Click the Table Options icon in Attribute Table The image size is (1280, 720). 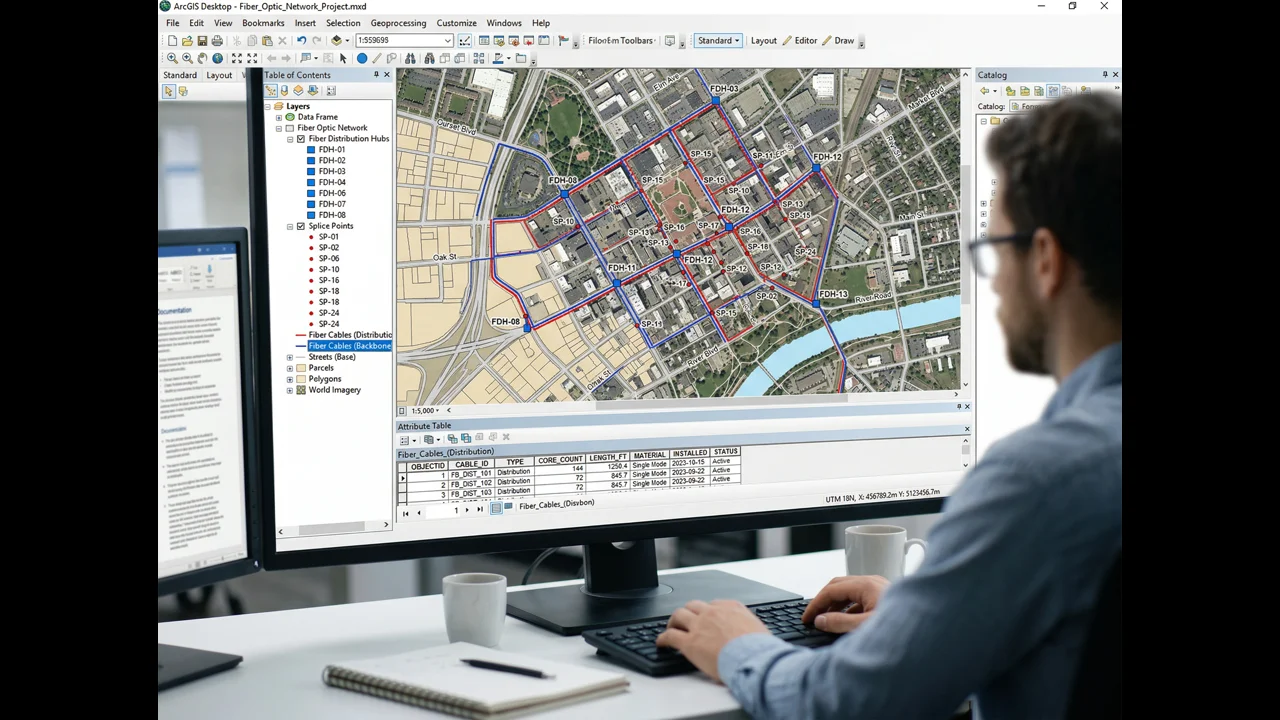pyautogui.click(x=404, y=440)
